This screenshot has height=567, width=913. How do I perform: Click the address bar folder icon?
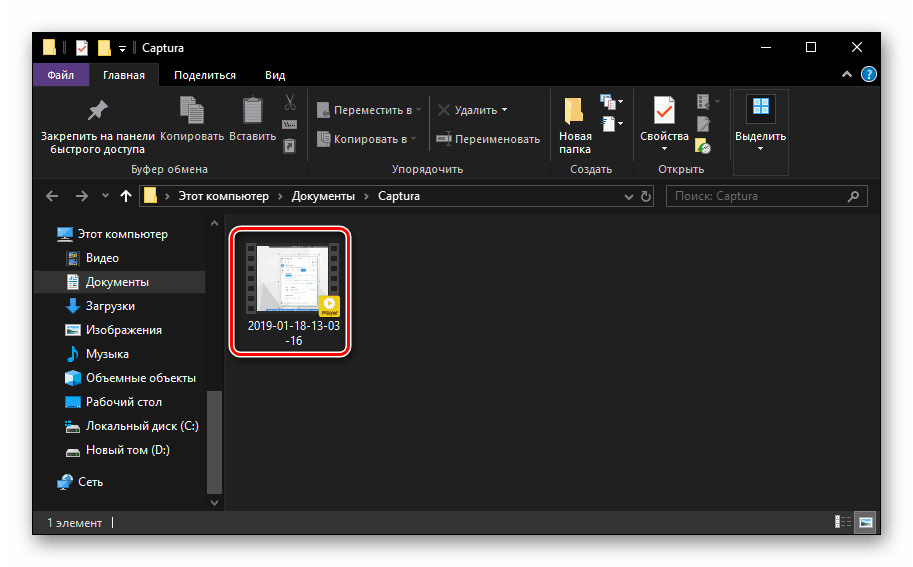150,196
